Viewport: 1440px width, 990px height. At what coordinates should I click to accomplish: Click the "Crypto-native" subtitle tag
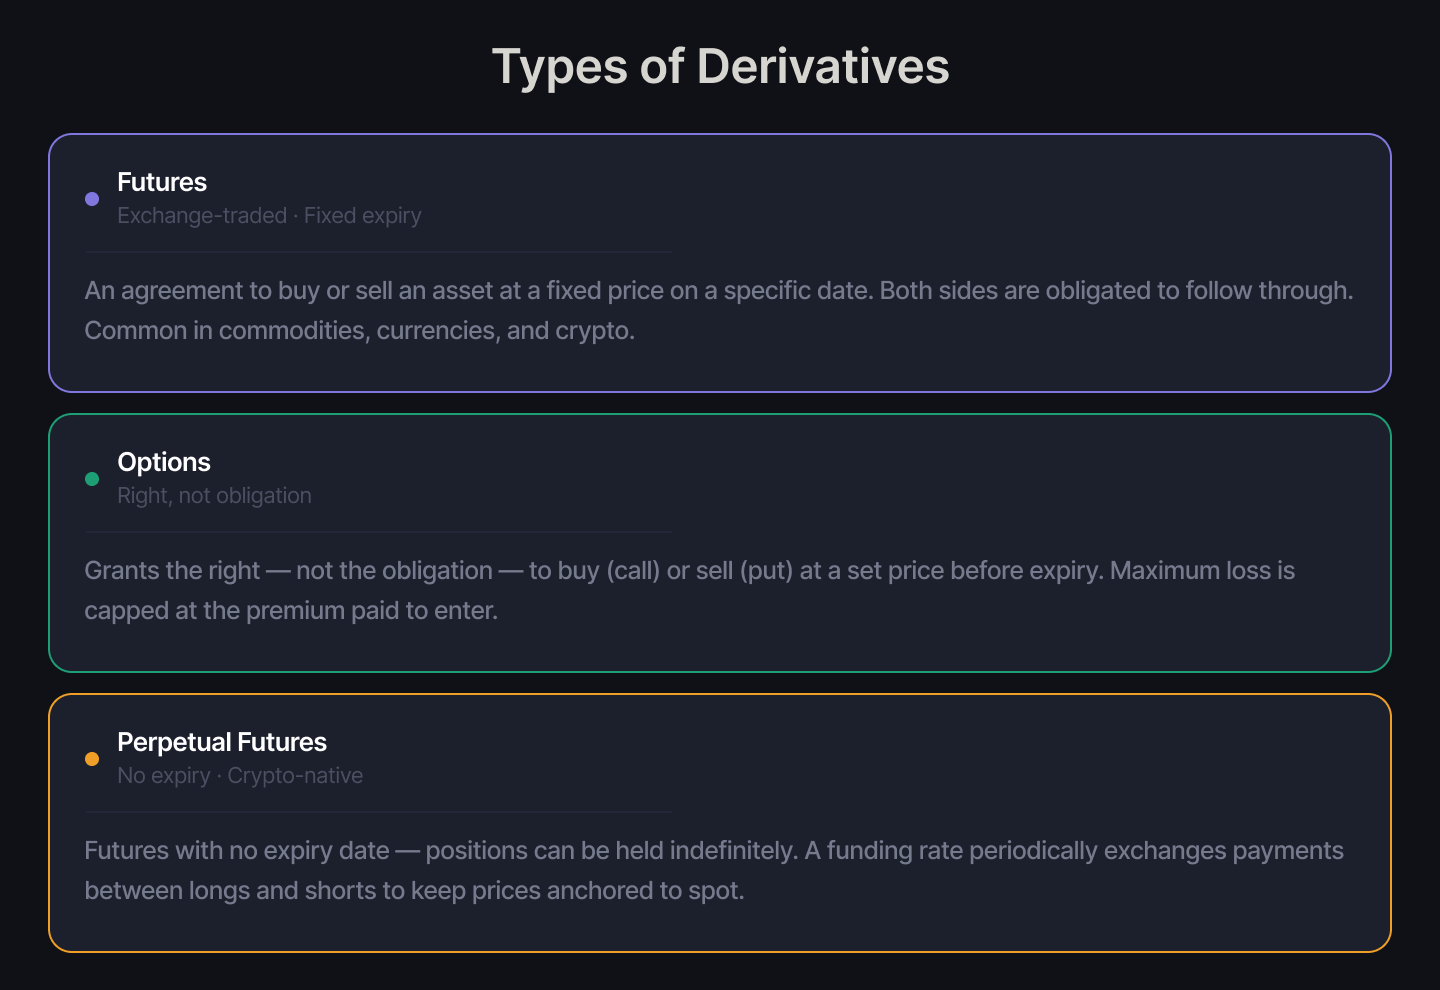(x=295, y=776)
